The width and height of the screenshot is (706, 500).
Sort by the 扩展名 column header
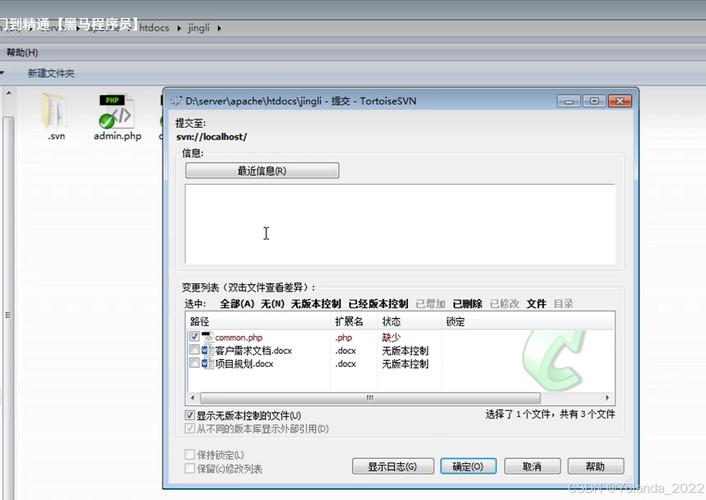point(354,321)
